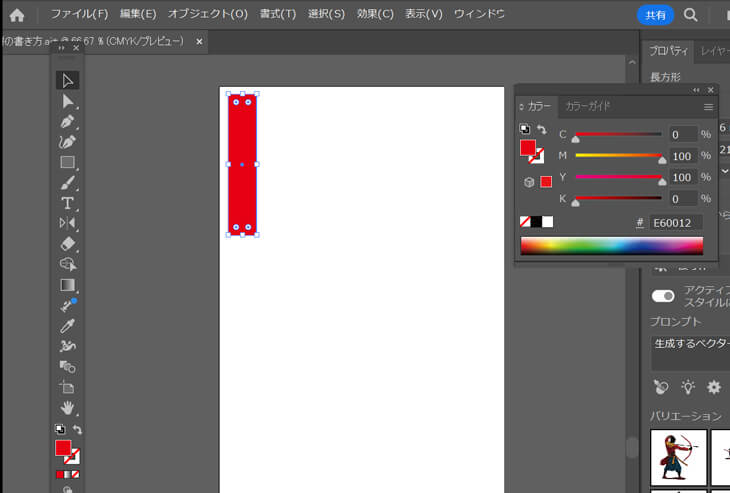This screenshot has width=730, height=493.
Task: Select the black swatch in Color panel
Action: click(x=536, y=222)
